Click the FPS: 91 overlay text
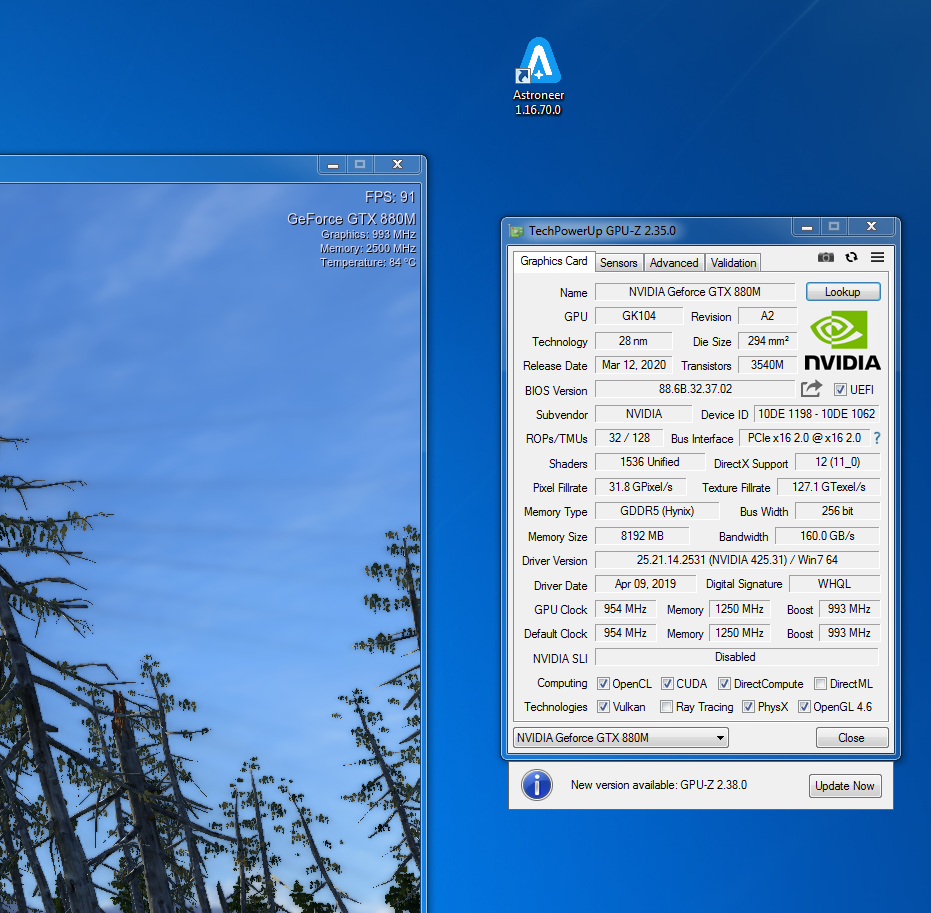 point(390,197)
